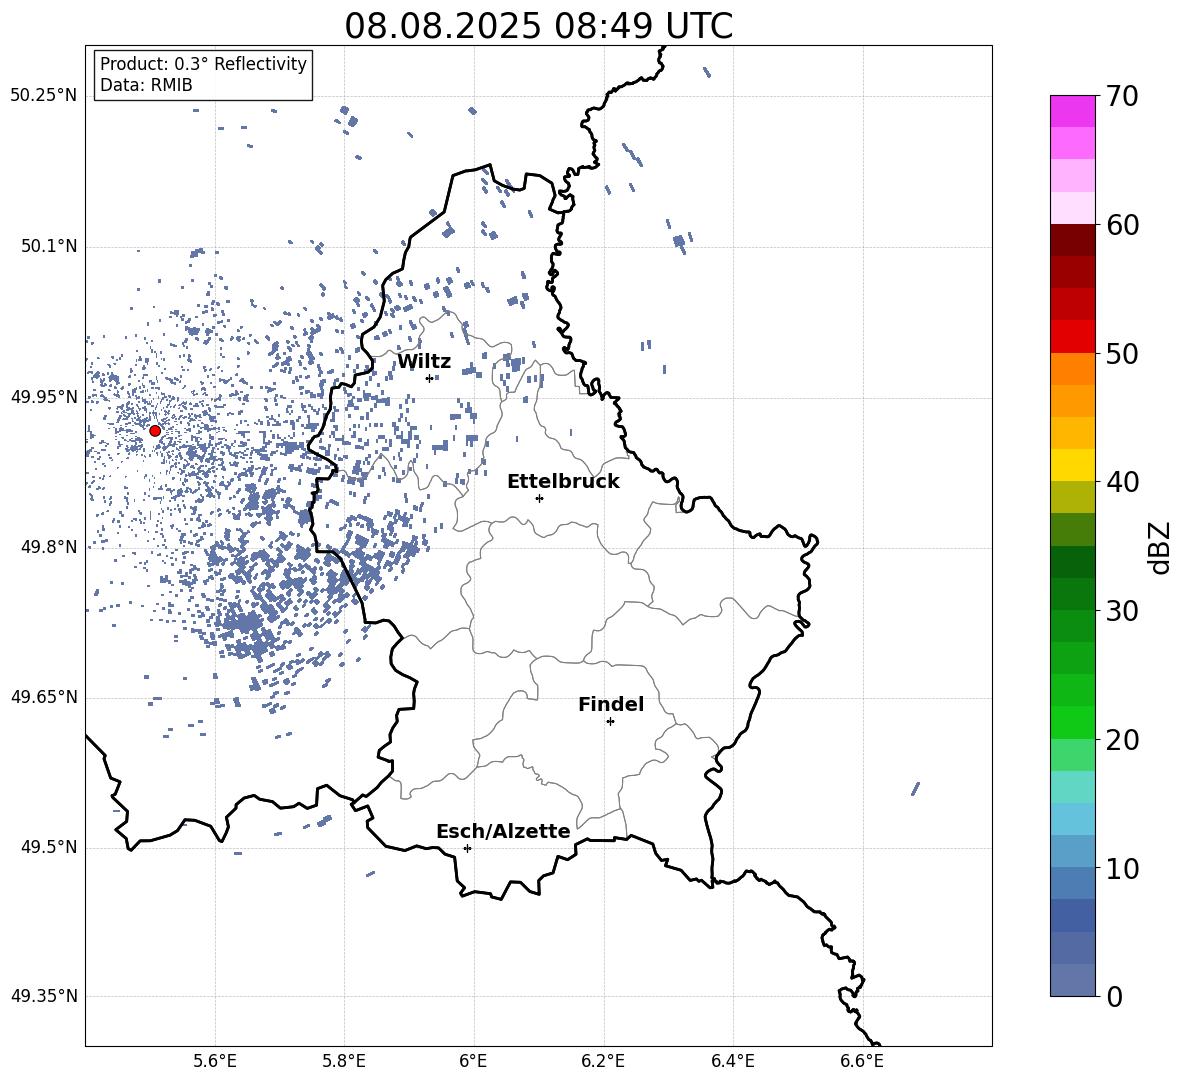1184x1081 pixels.
Task: Click the 49.8°N latitude label
Action: 49,547
